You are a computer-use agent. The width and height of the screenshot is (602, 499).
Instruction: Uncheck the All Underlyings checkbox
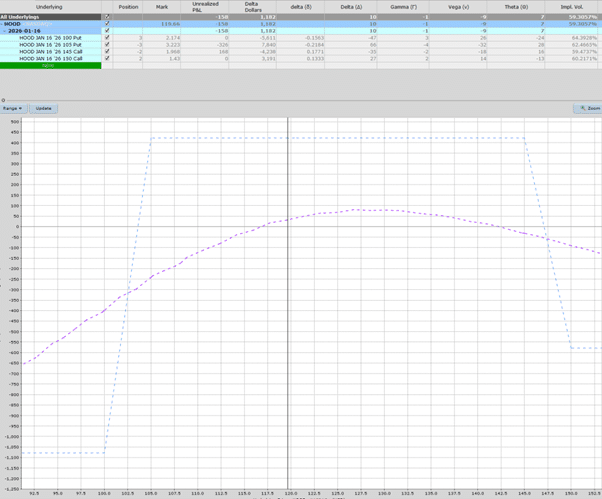(107, 17)
